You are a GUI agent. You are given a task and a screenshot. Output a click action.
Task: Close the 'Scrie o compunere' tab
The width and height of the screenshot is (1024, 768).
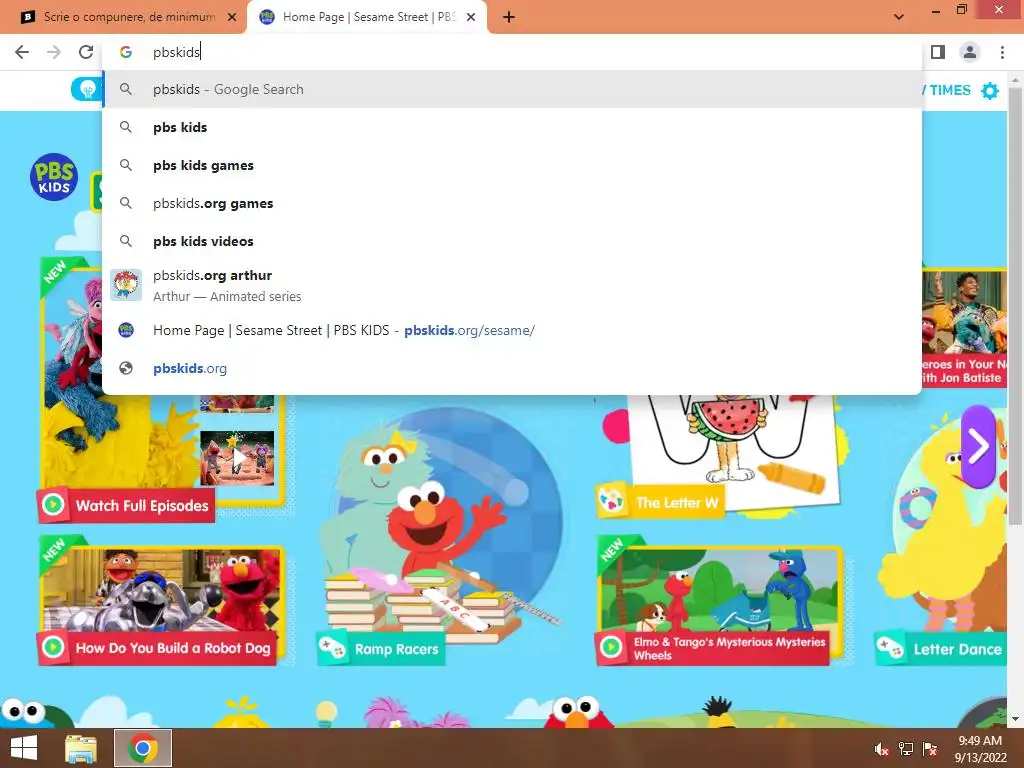coord(232,18)
